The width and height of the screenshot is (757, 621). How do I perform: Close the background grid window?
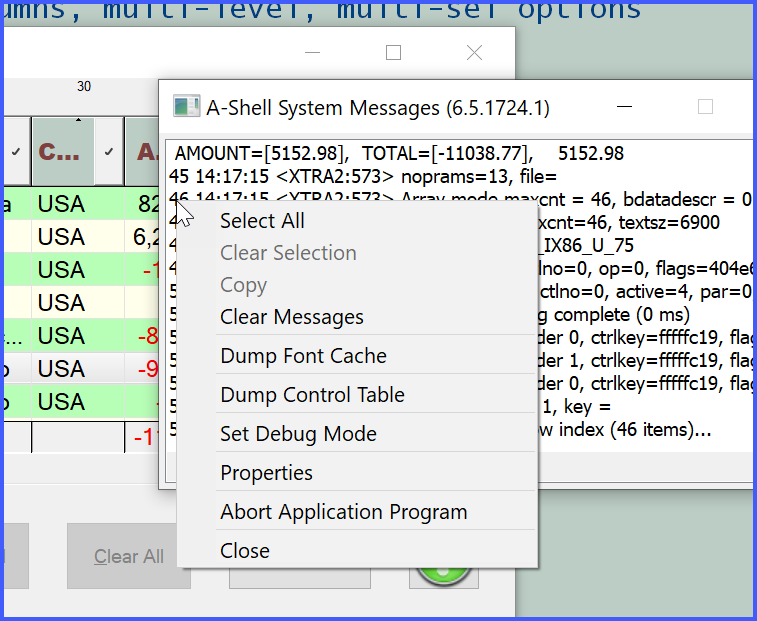pyautogui.click(x=474, y=53)
